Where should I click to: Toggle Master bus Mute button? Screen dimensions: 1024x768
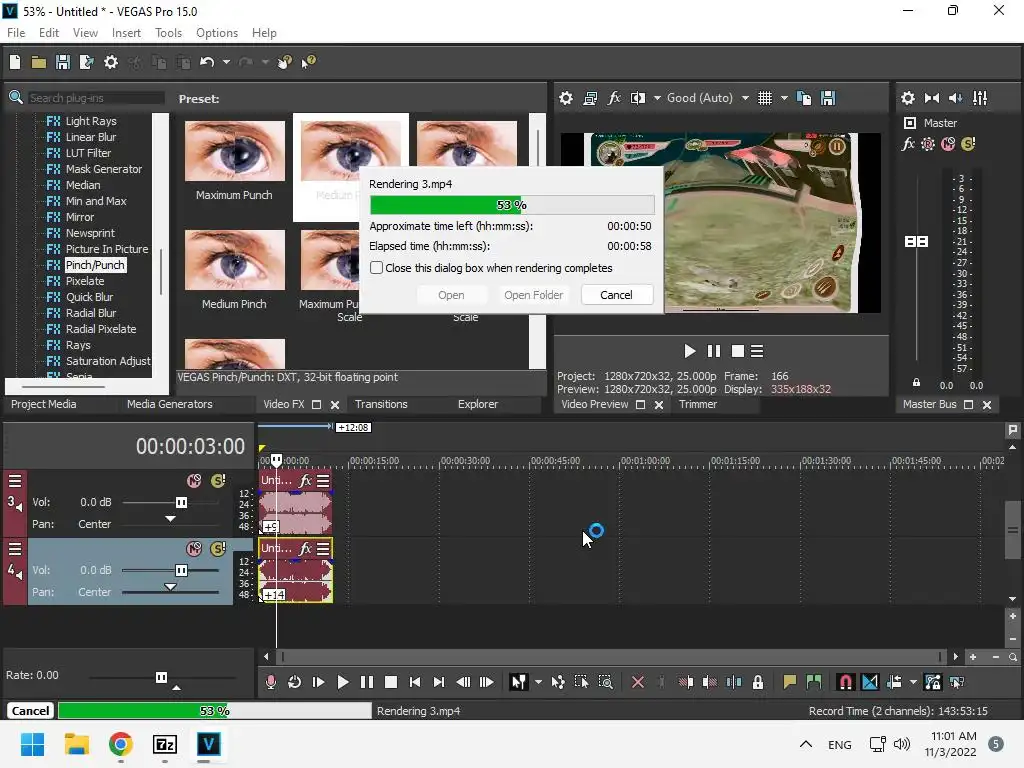click(x=948, y=144)
